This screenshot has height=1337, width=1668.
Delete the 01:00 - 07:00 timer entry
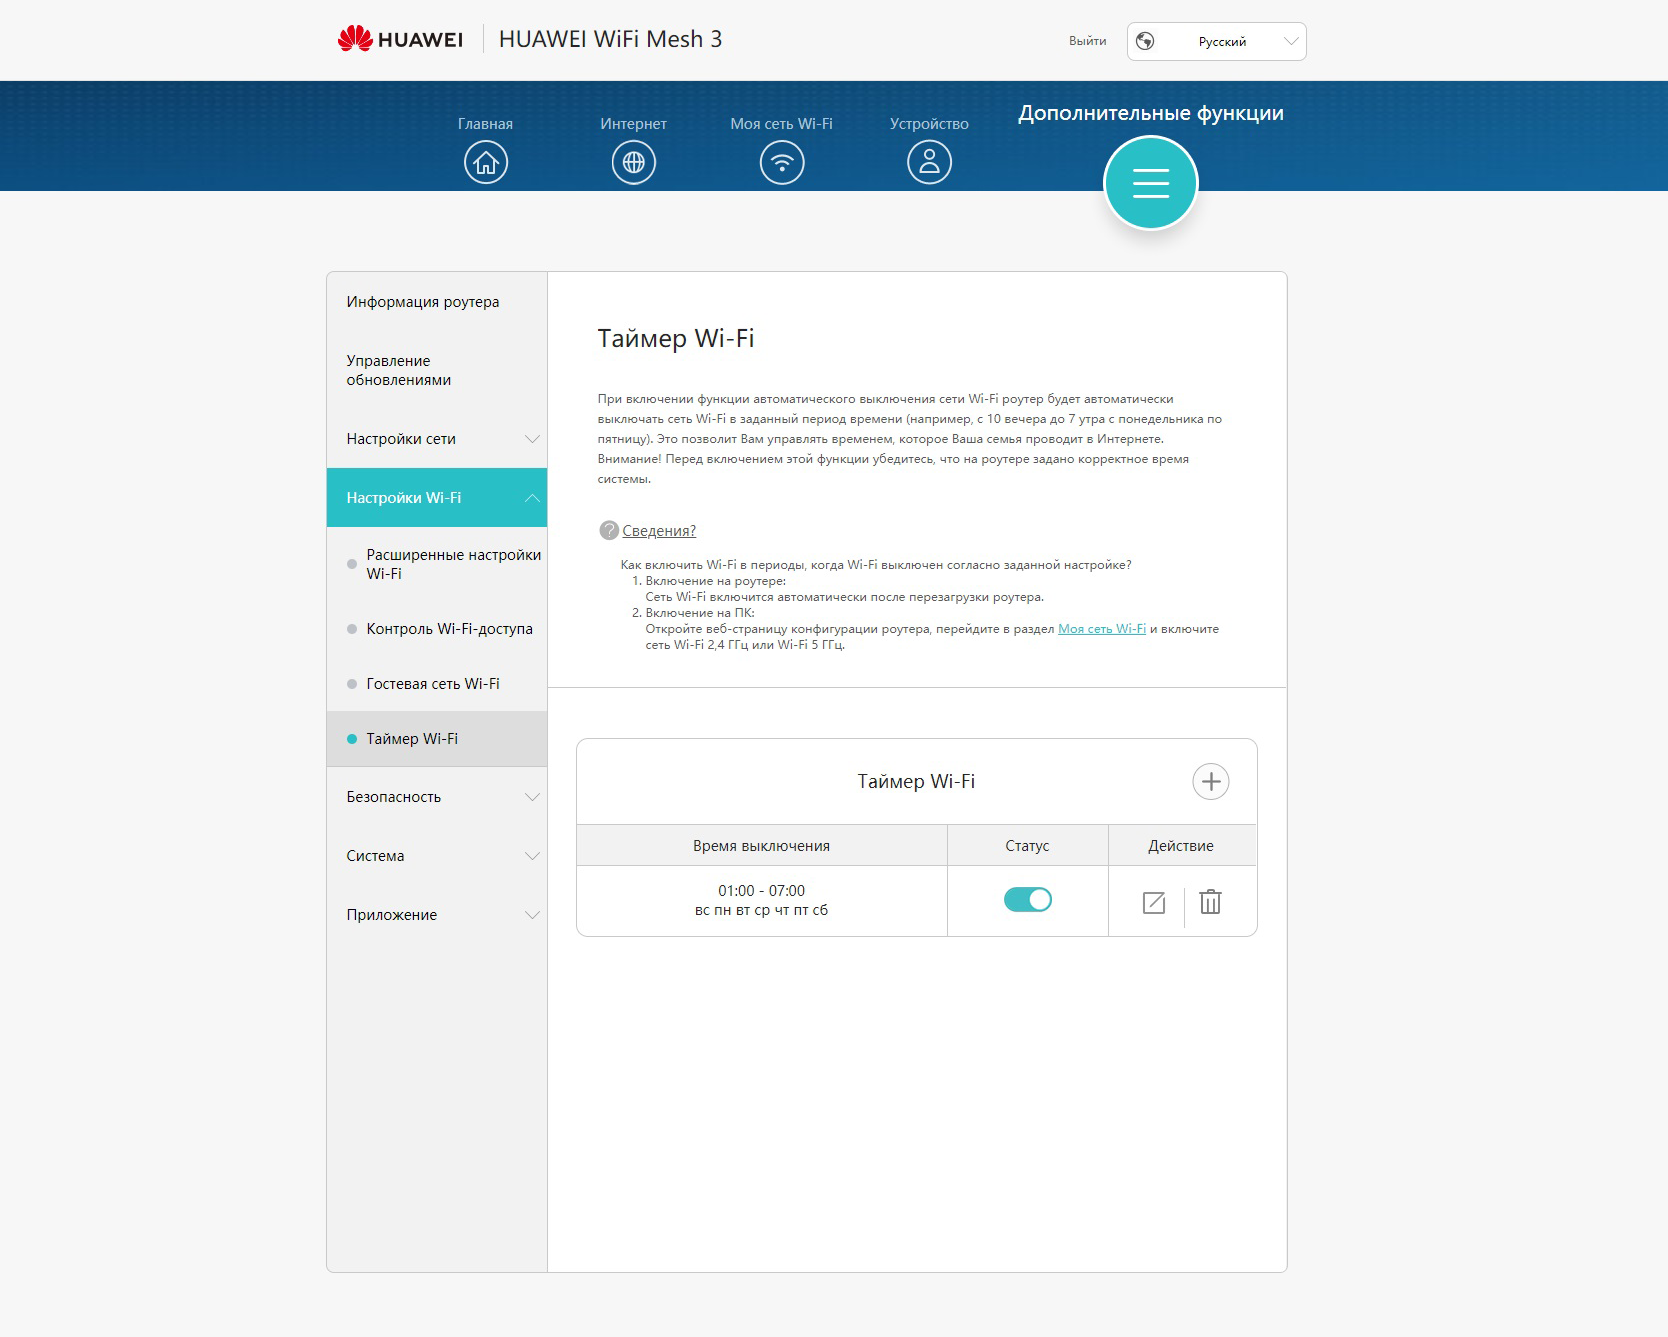(1210, 902)
